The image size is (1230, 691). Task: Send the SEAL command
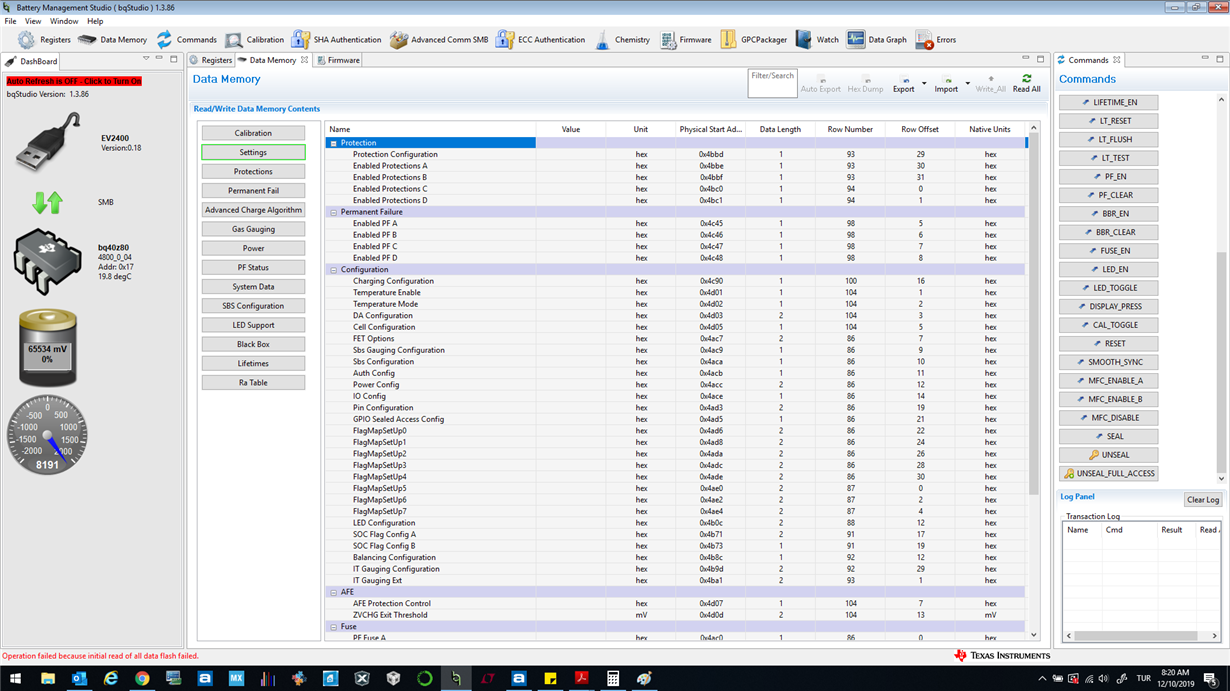point(1109,436)
